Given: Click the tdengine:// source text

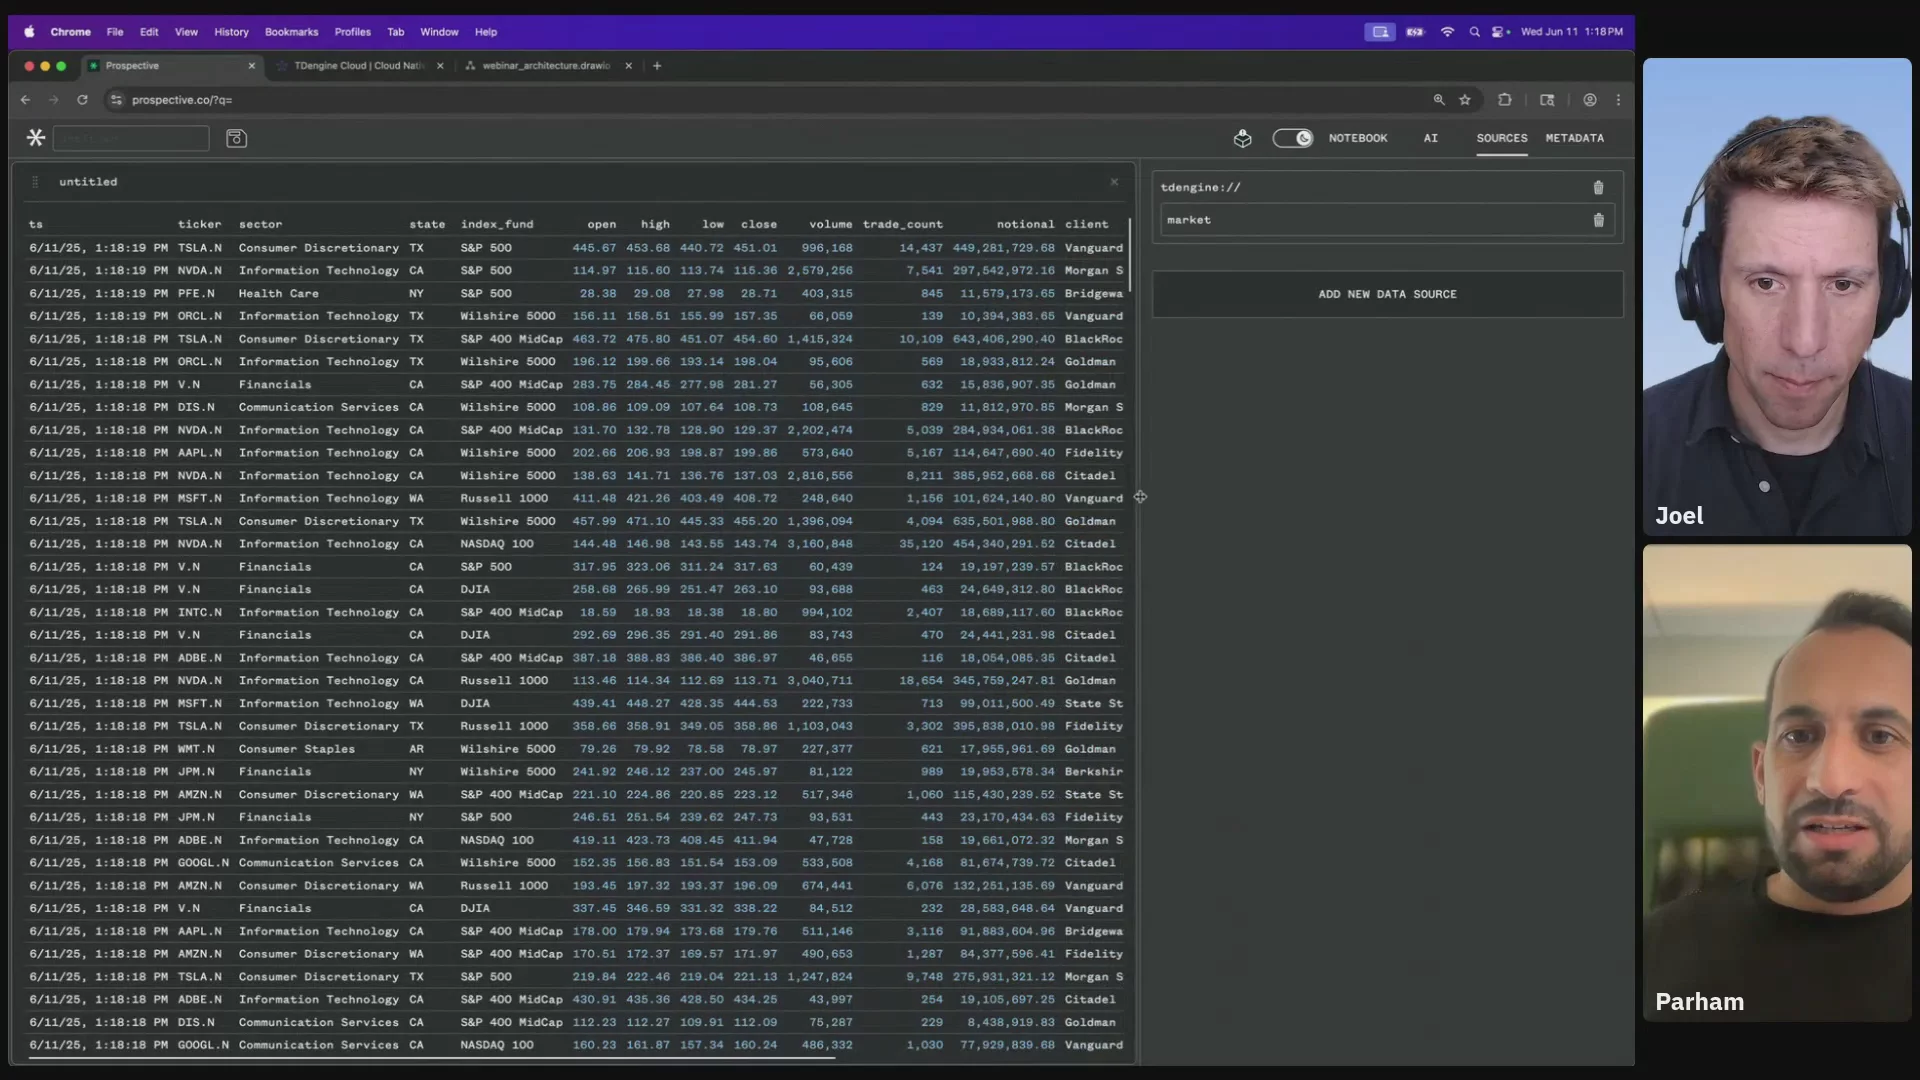Looking at the screenshot, I should [x=1200, y=188].
